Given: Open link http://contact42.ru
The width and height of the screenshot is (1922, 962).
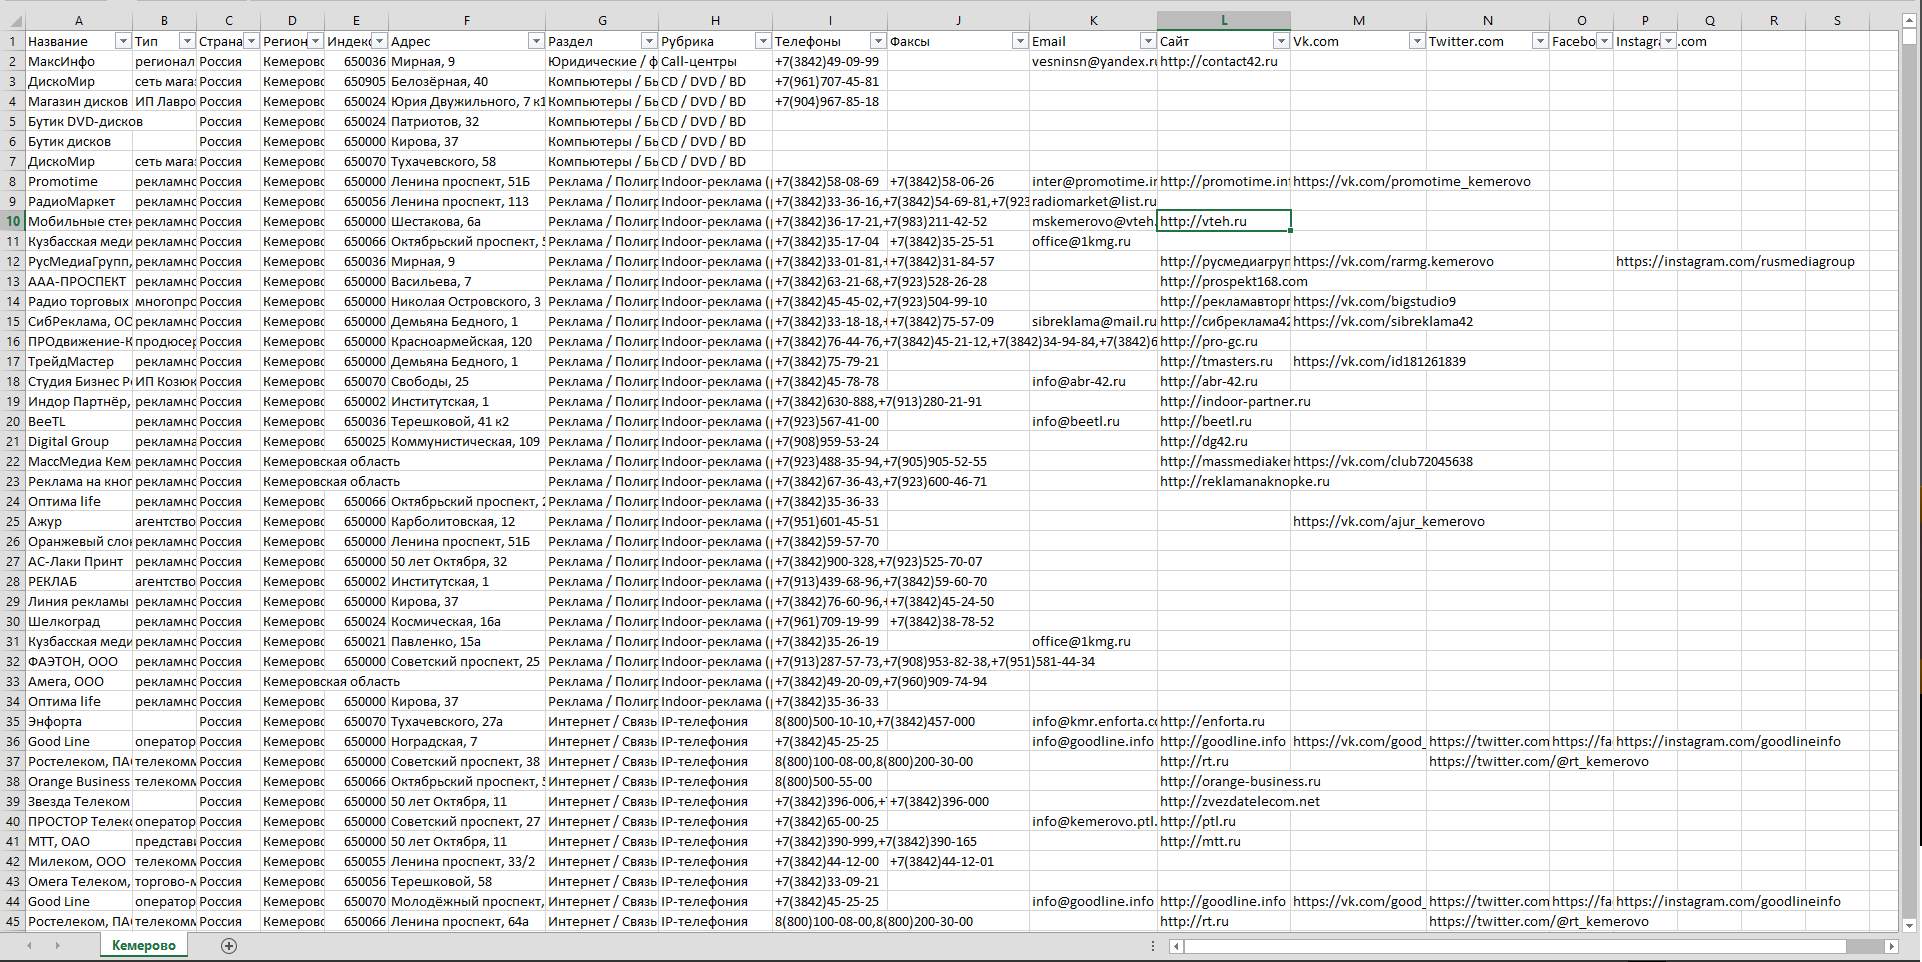Looking at the screenshot, I should [1219, 61].
